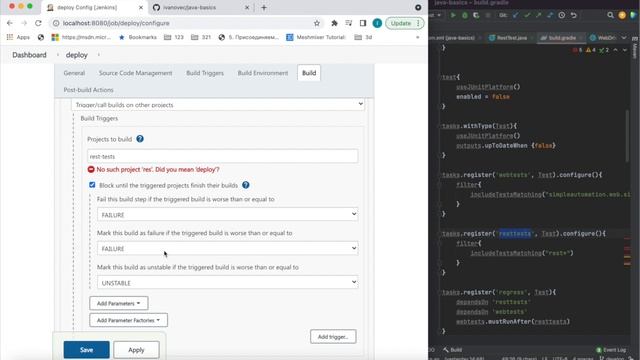Open Mark as unstable UNSTABLE dropdown
Image resolution: width=640 pixels, height=360 pixels.
[227, 282]
